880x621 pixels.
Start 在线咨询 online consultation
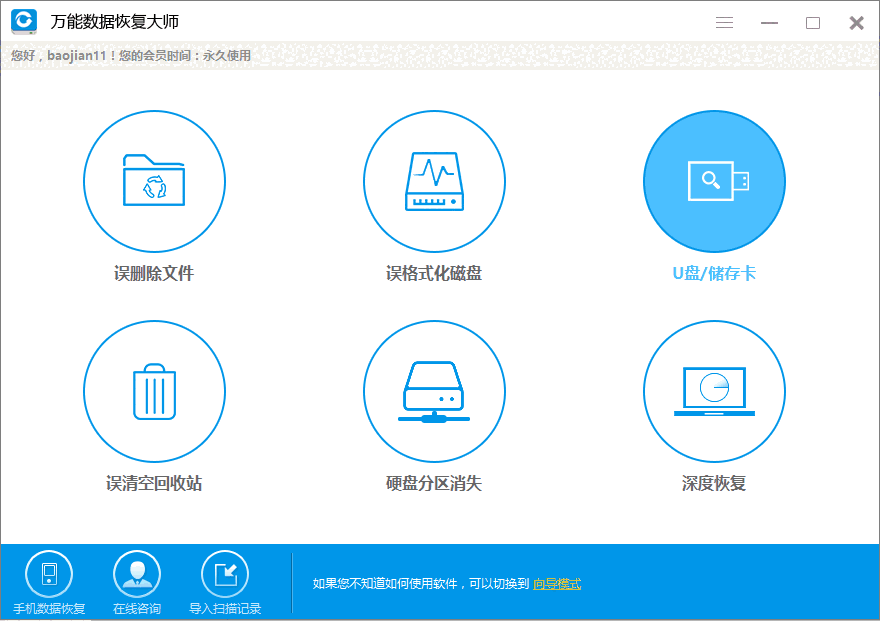[137, 580]
